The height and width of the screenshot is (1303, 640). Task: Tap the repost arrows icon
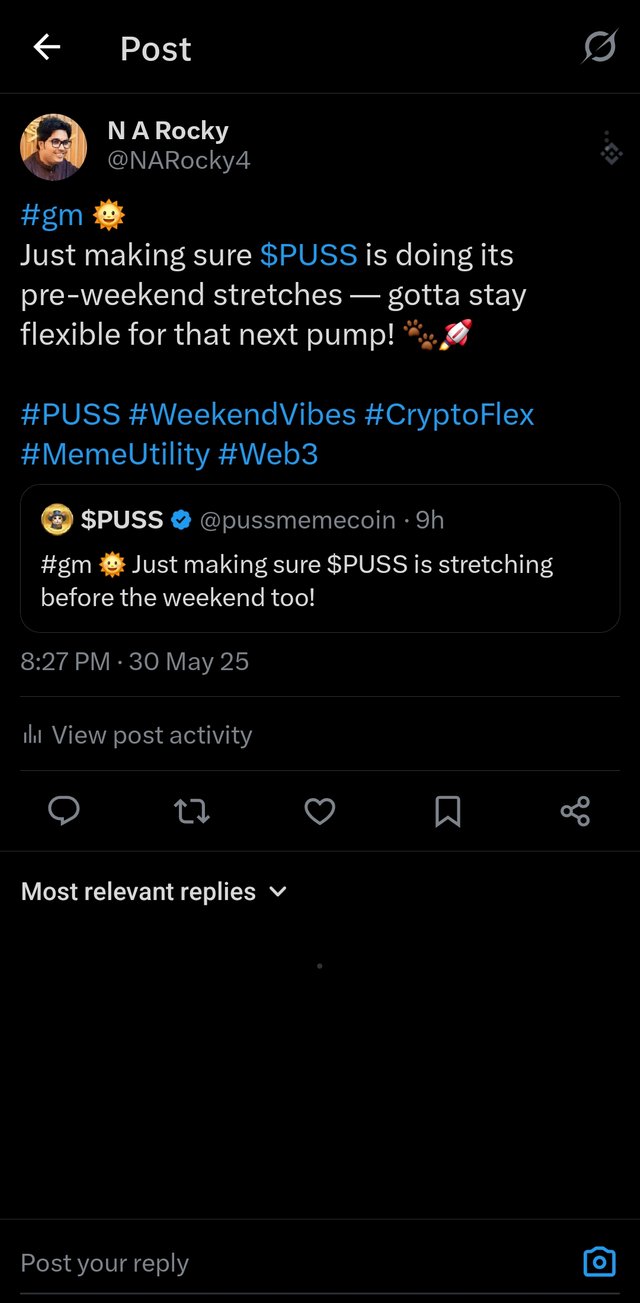pyautogui.click(x=192, y=811)
